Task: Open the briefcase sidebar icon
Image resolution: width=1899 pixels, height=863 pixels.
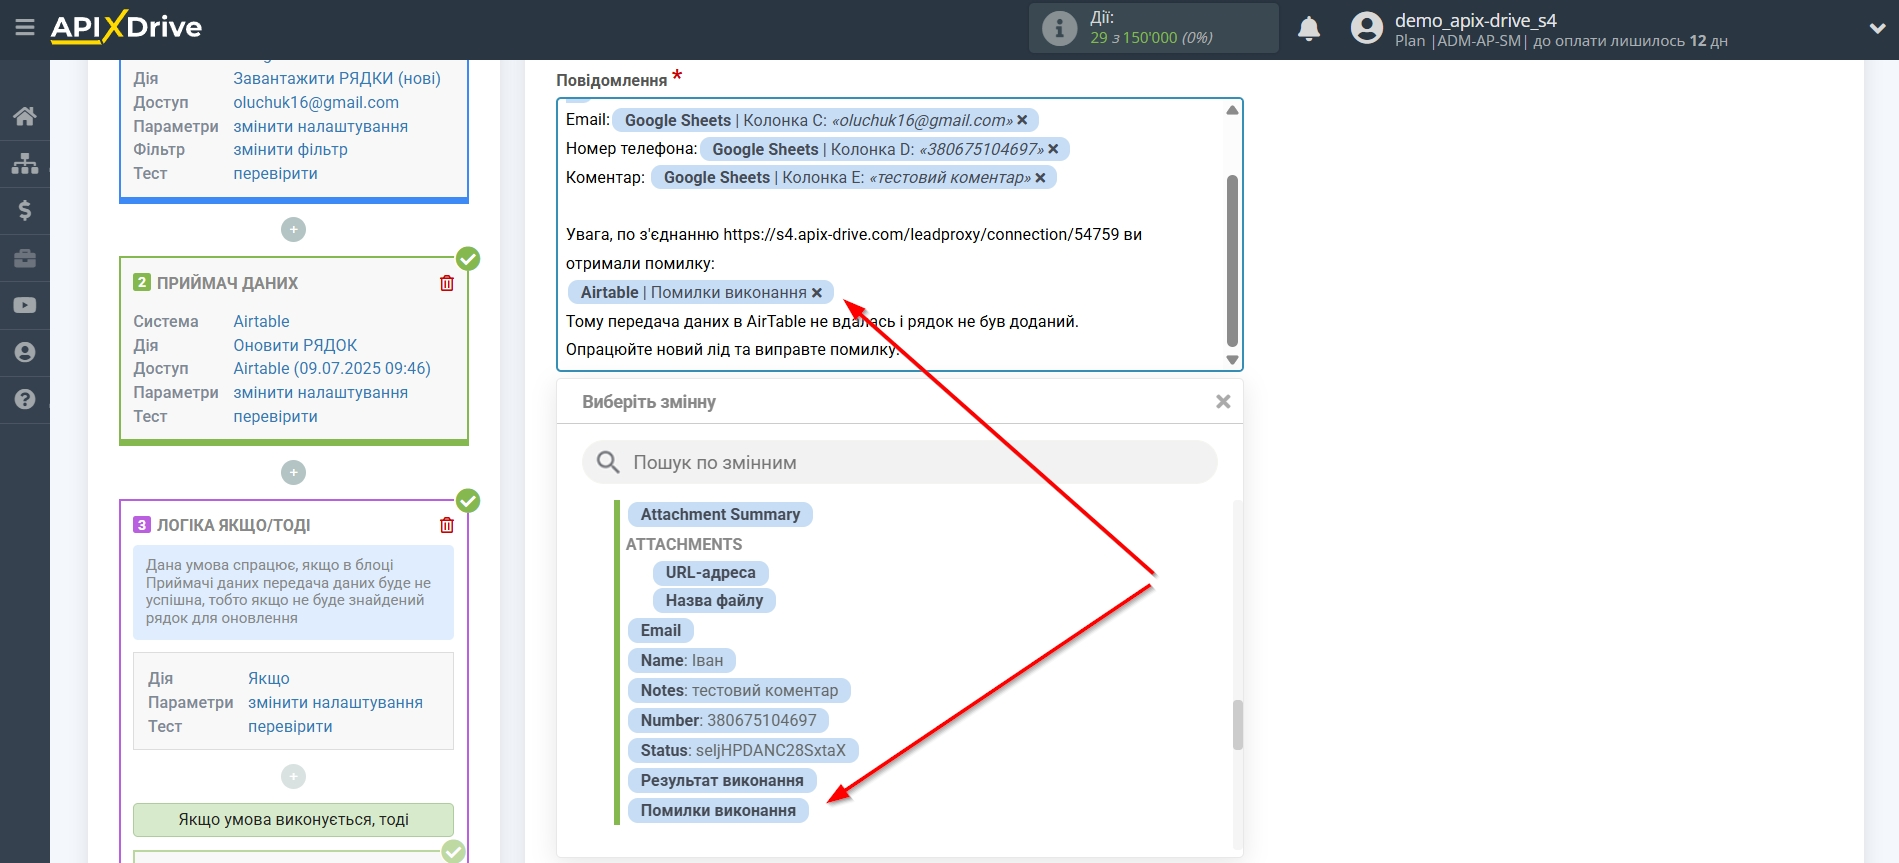Action: (x=25, y=258)
